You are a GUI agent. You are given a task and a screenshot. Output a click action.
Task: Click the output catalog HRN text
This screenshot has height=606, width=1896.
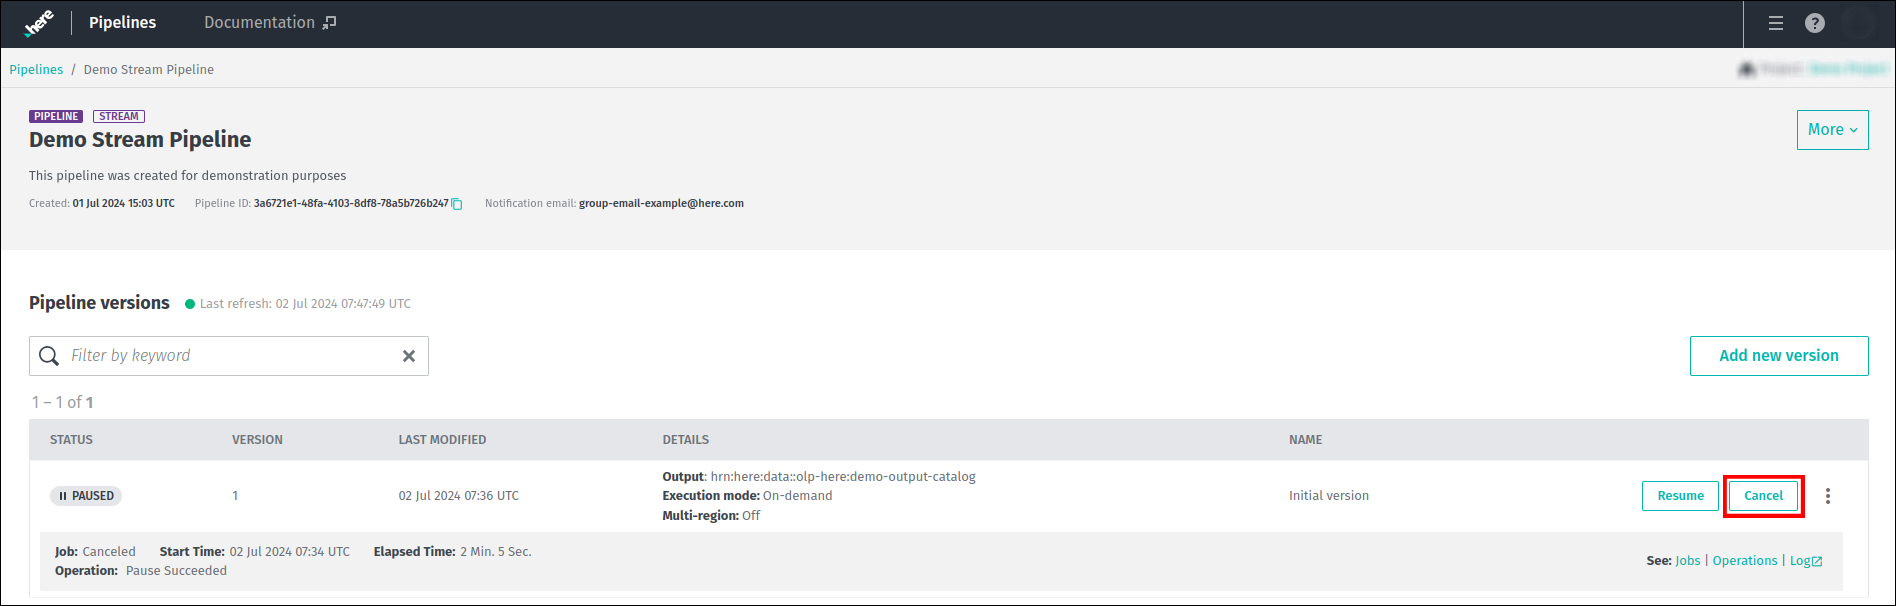[x=843, y=477]
